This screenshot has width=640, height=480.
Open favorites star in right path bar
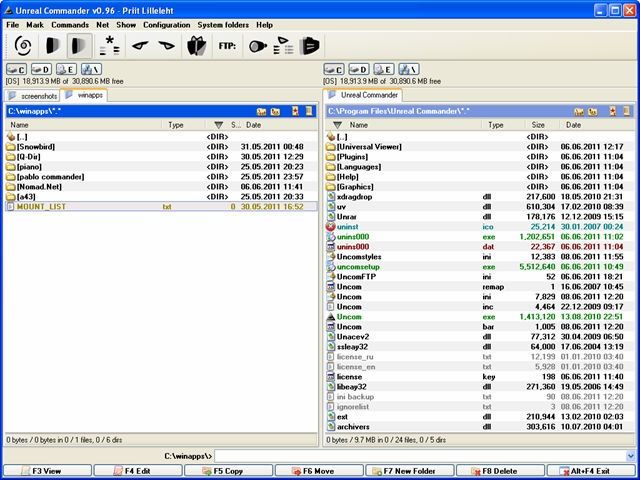pos(613,111)
